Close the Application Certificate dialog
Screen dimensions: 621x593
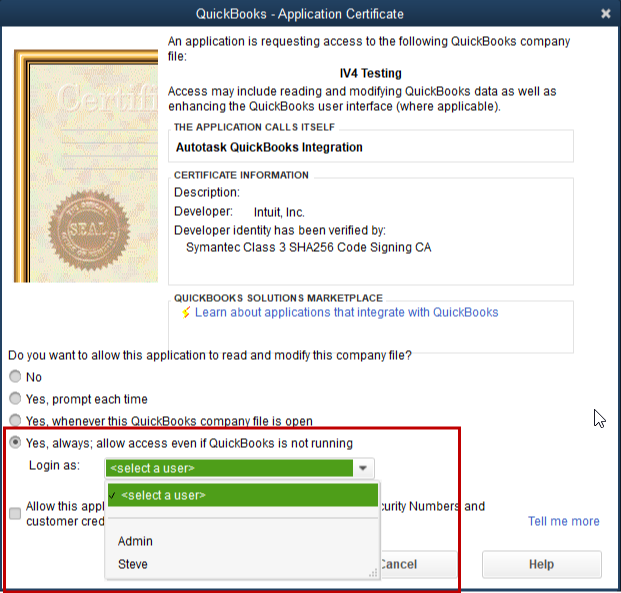tap(606, 13)
